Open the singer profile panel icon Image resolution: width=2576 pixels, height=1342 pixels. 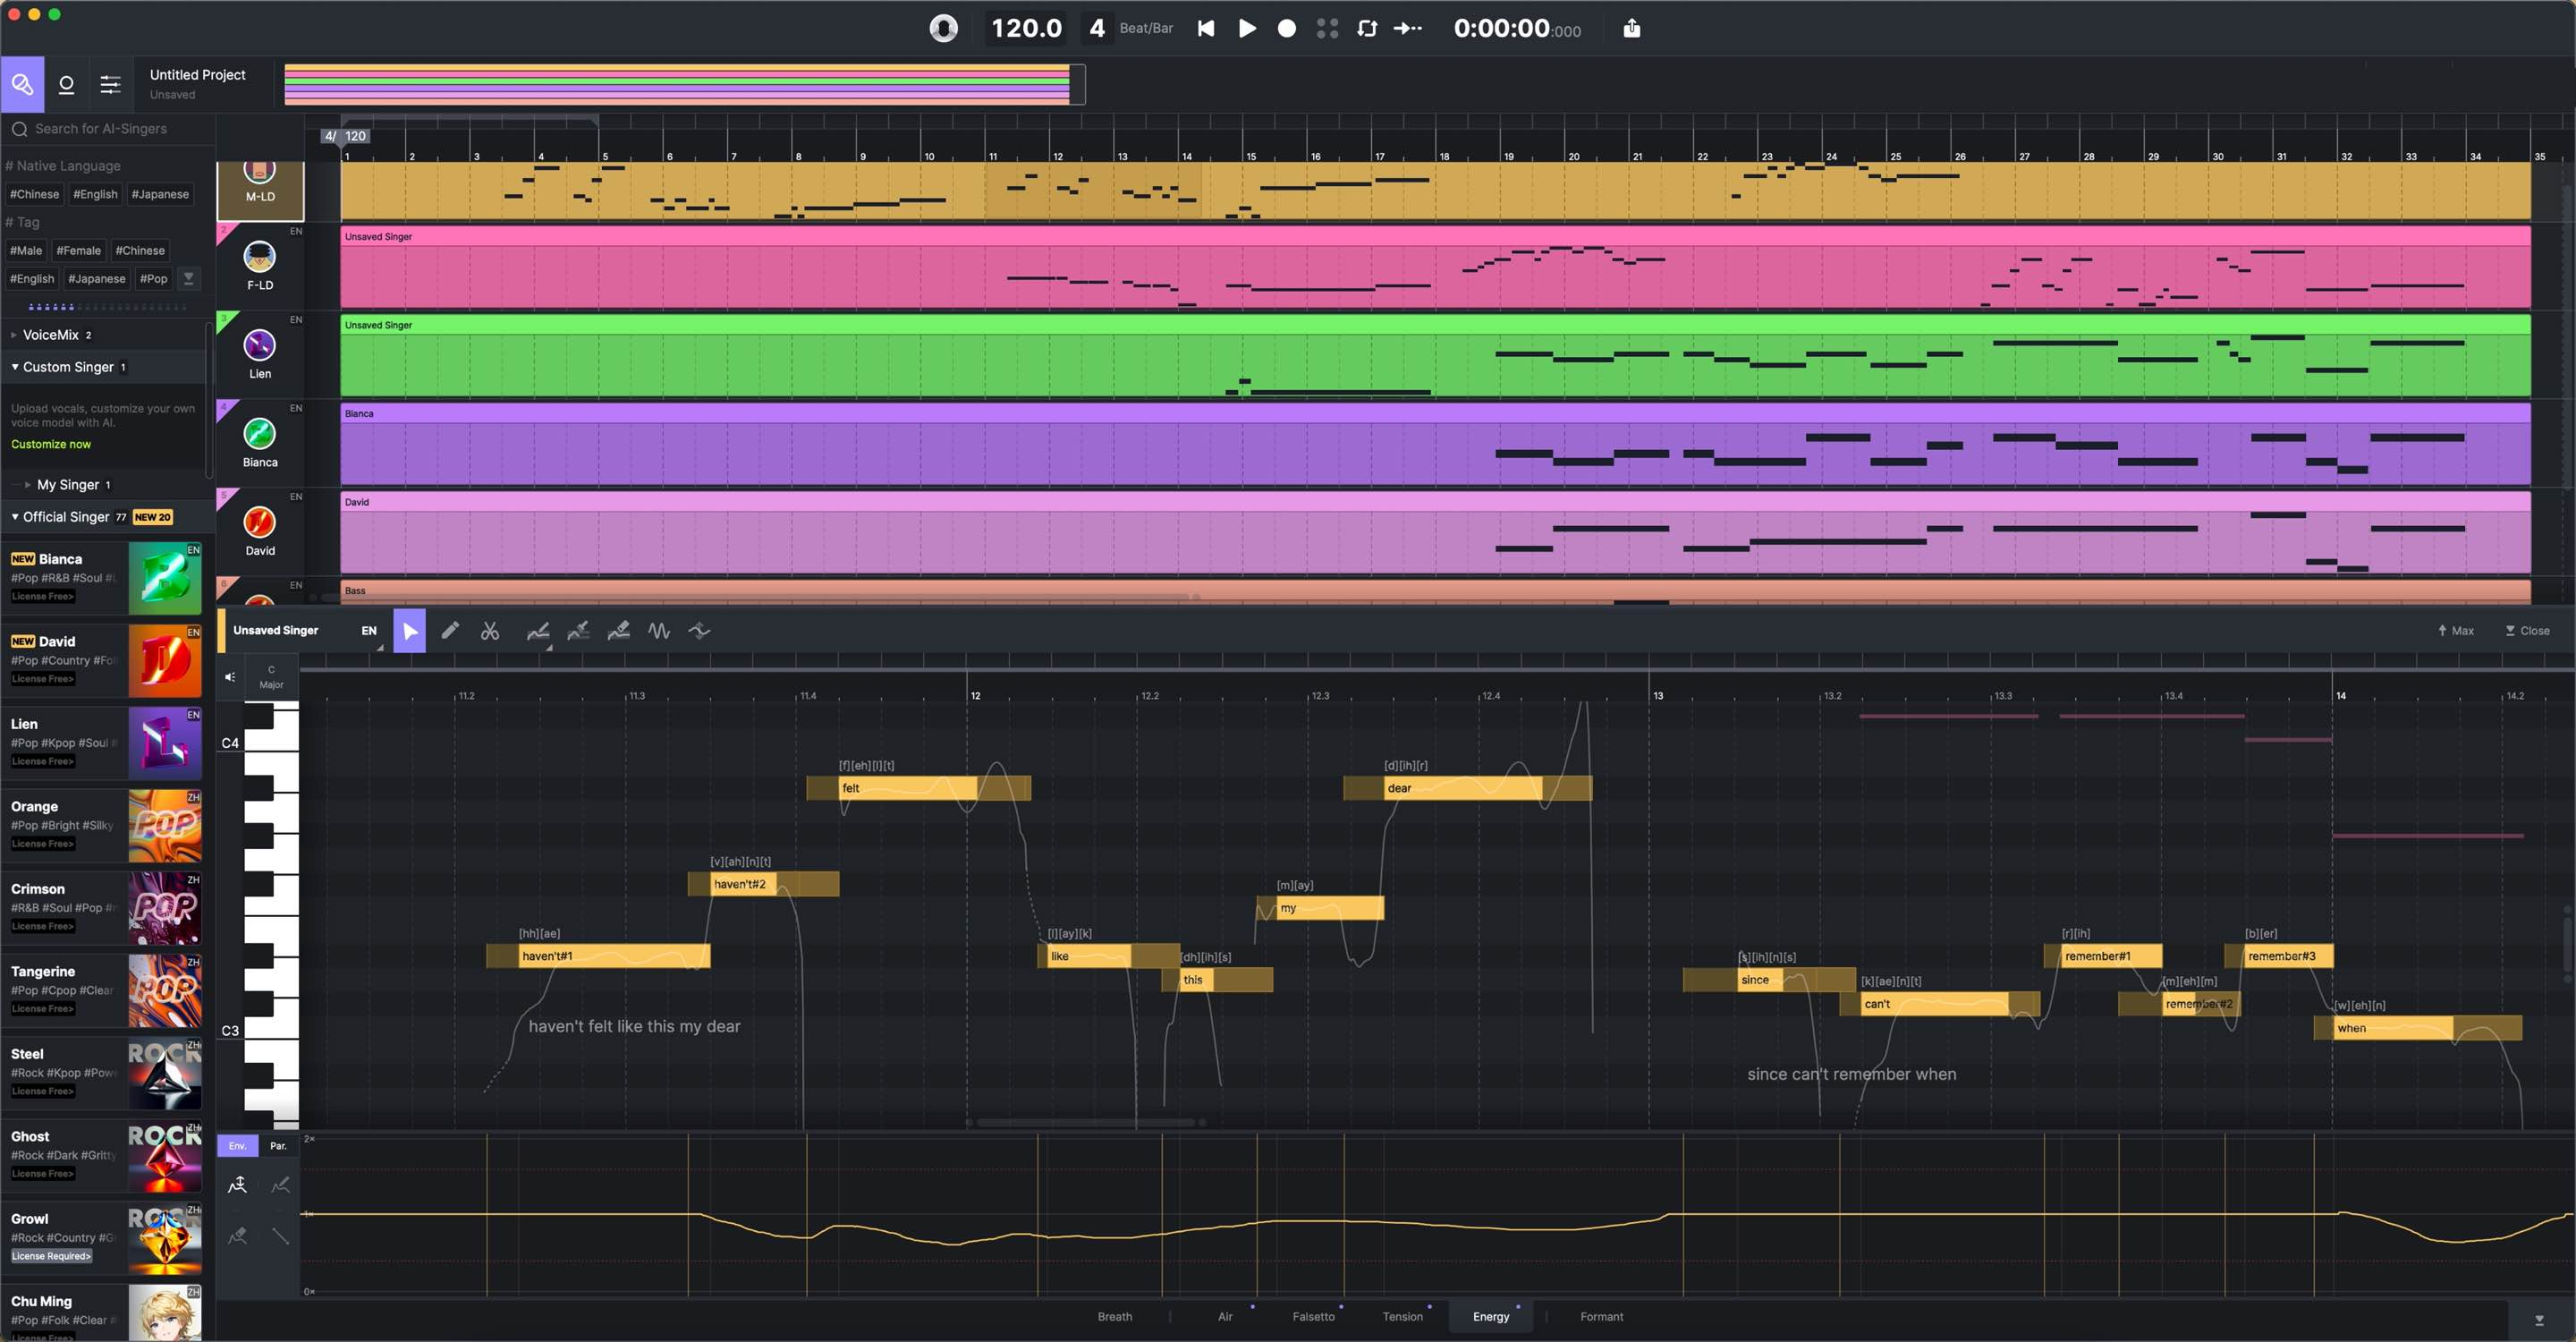(66, 84)
